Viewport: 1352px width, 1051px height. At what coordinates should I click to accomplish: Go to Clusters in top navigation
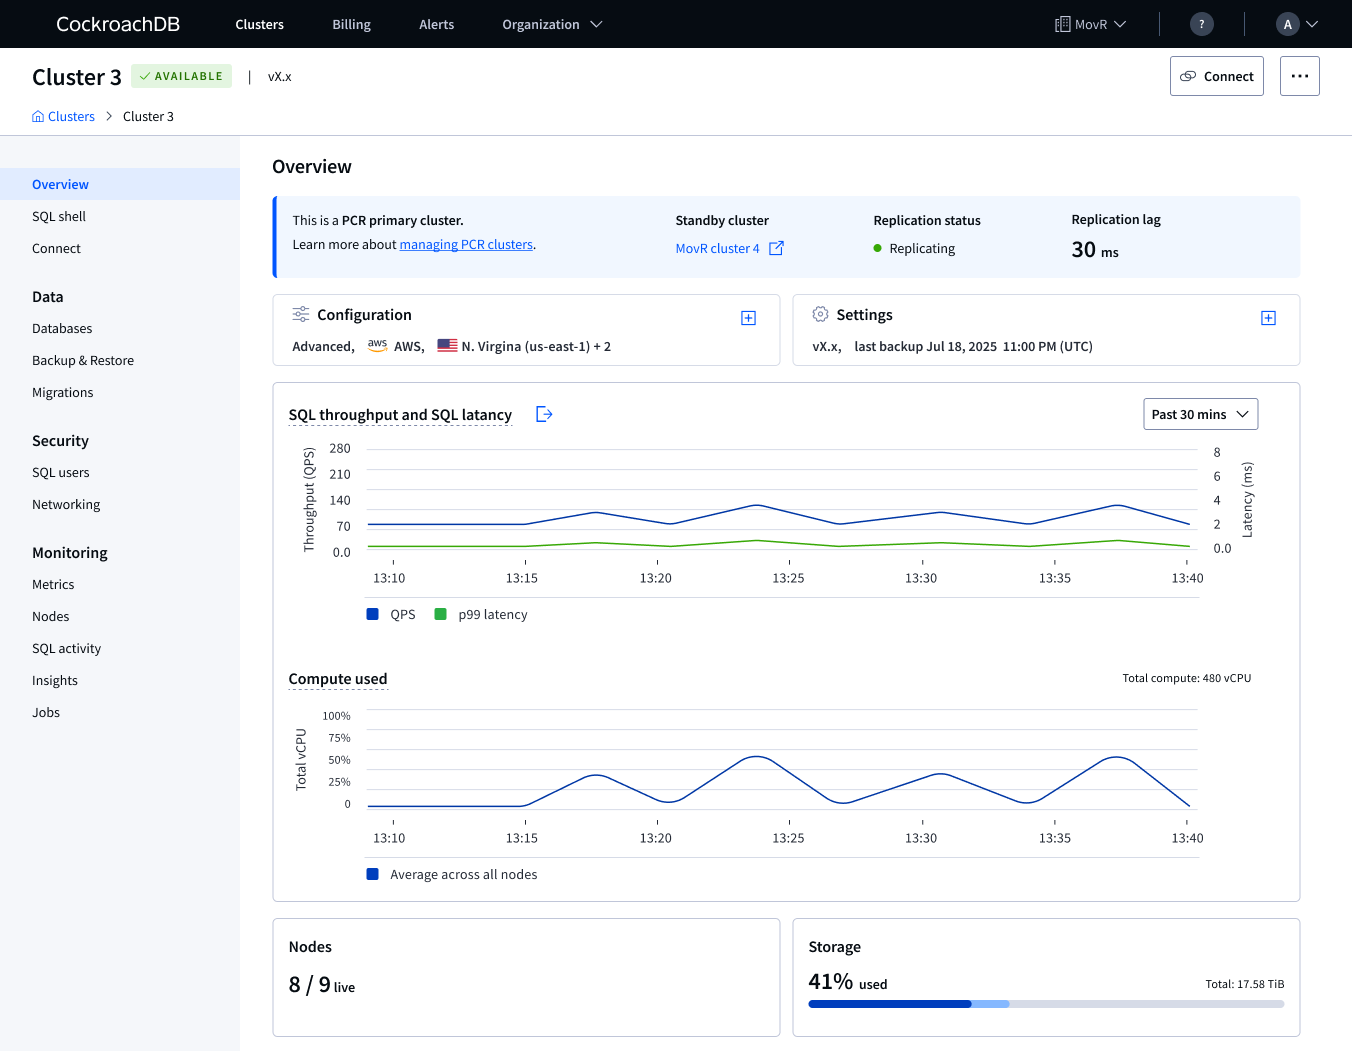pyautogui.click(x=260, y=24)
